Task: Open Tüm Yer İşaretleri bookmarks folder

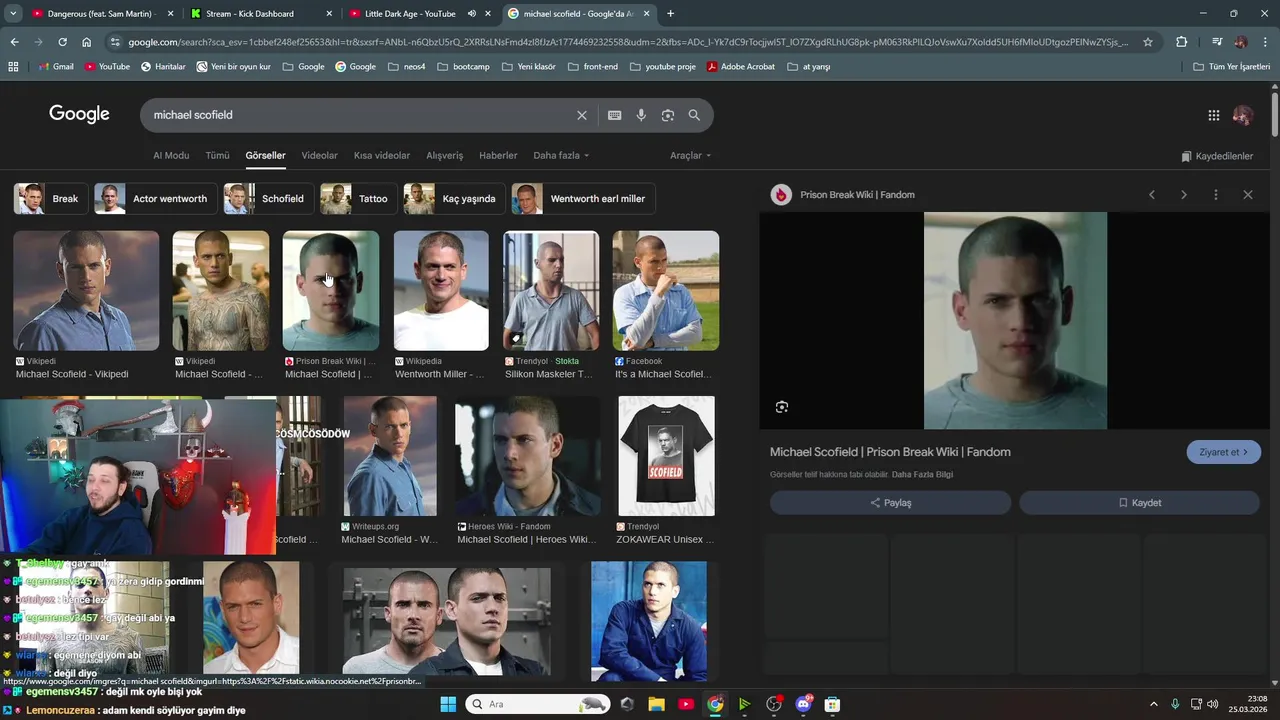Action: (x=1231, y=67)
